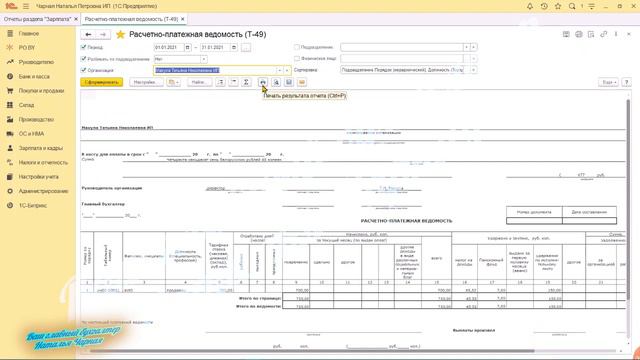The height and width of the screenshot is (360, 640).
Task: Toggle the Организация checkbox
Action: [x=84, y=70]
